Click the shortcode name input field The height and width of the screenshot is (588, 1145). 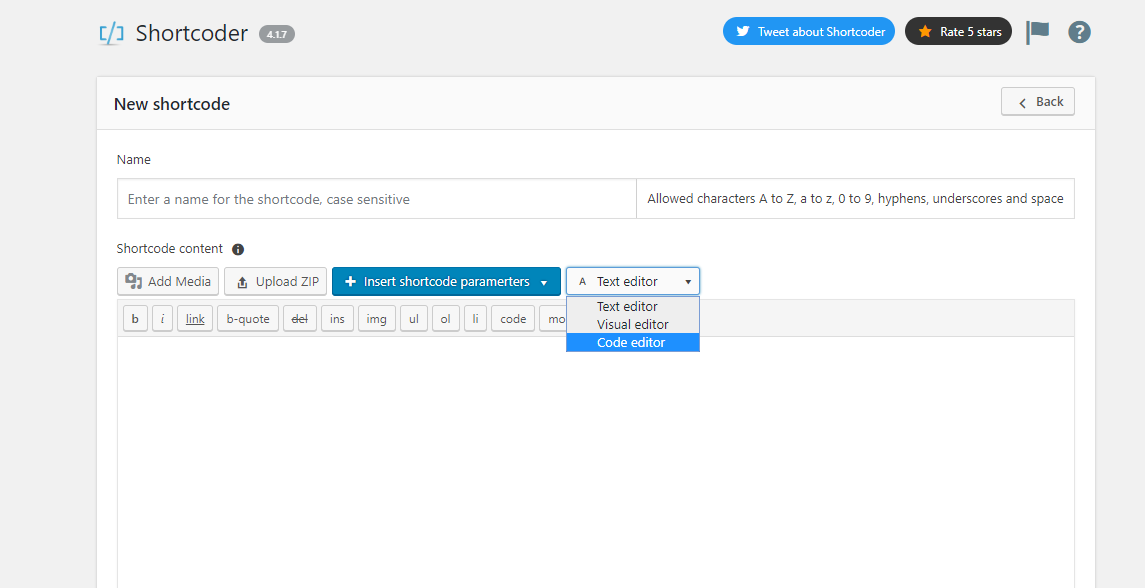(376, 199)
